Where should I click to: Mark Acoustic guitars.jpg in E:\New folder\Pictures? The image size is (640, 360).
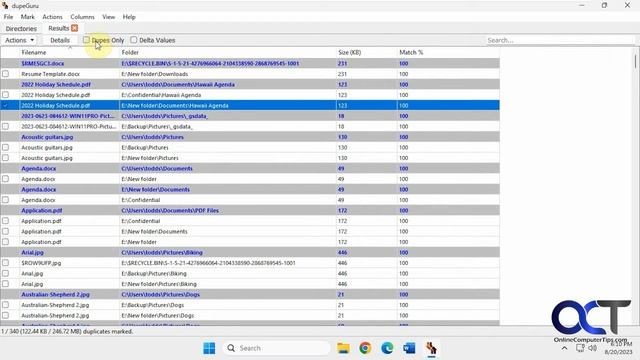(5, 158)
